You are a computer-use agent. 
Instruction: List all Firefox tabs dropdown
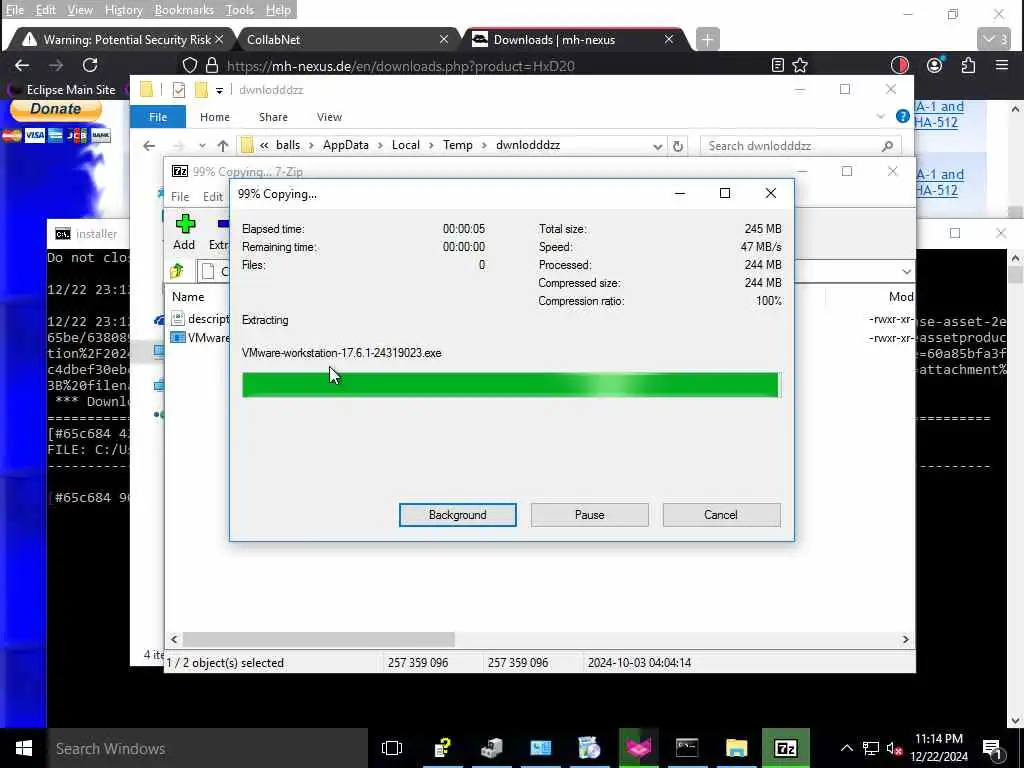coord(994,40)
